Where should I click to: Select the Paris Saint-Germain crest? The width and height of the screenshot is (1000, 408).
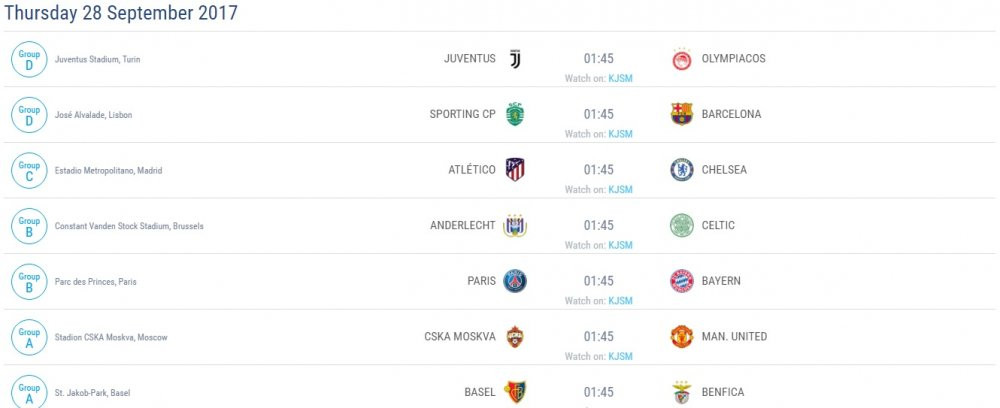point(515,281)
